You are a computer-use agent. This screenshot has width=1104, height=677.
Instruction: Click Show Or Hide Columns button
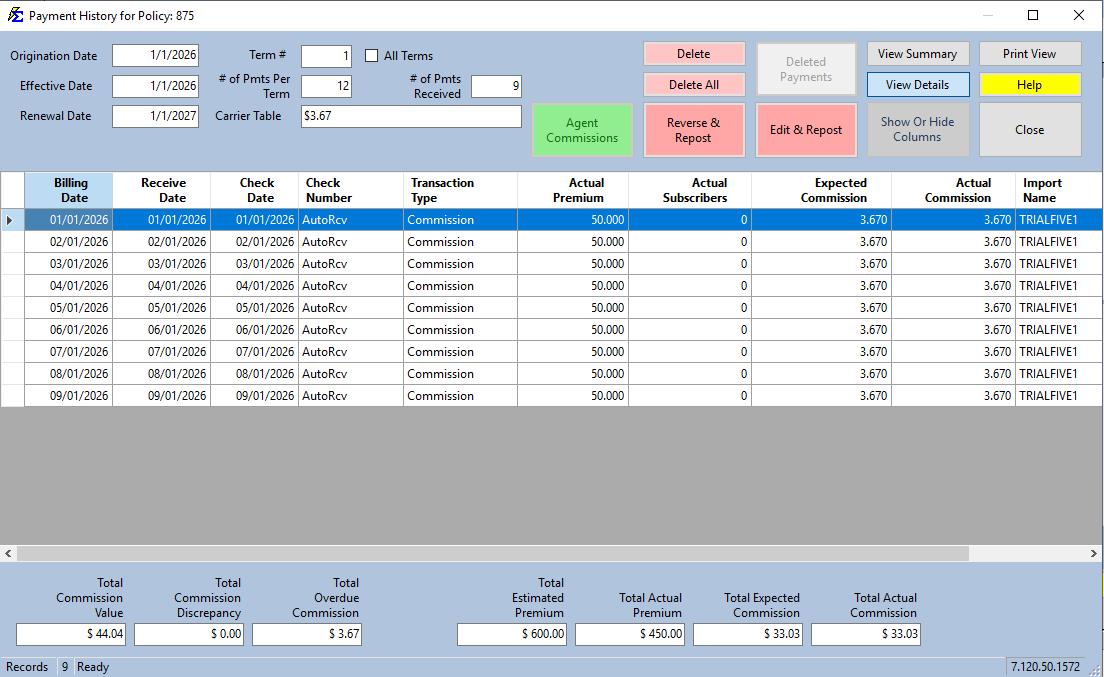click(x=917, y=130)
